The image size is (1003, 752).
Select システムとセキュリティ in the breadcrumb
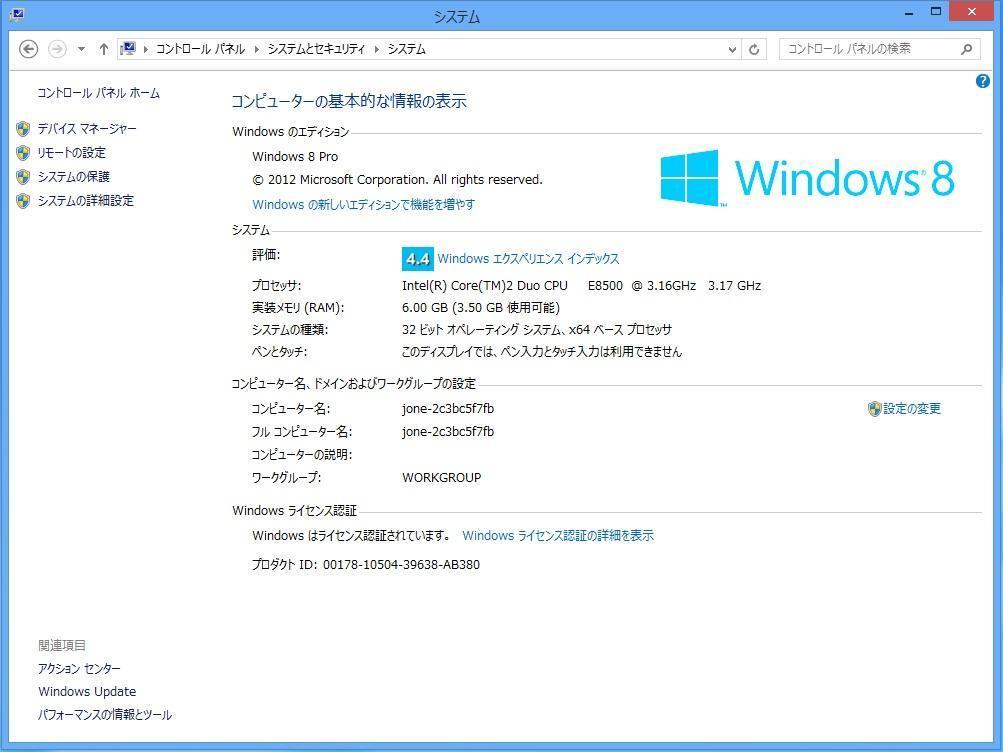click(316, 49)
